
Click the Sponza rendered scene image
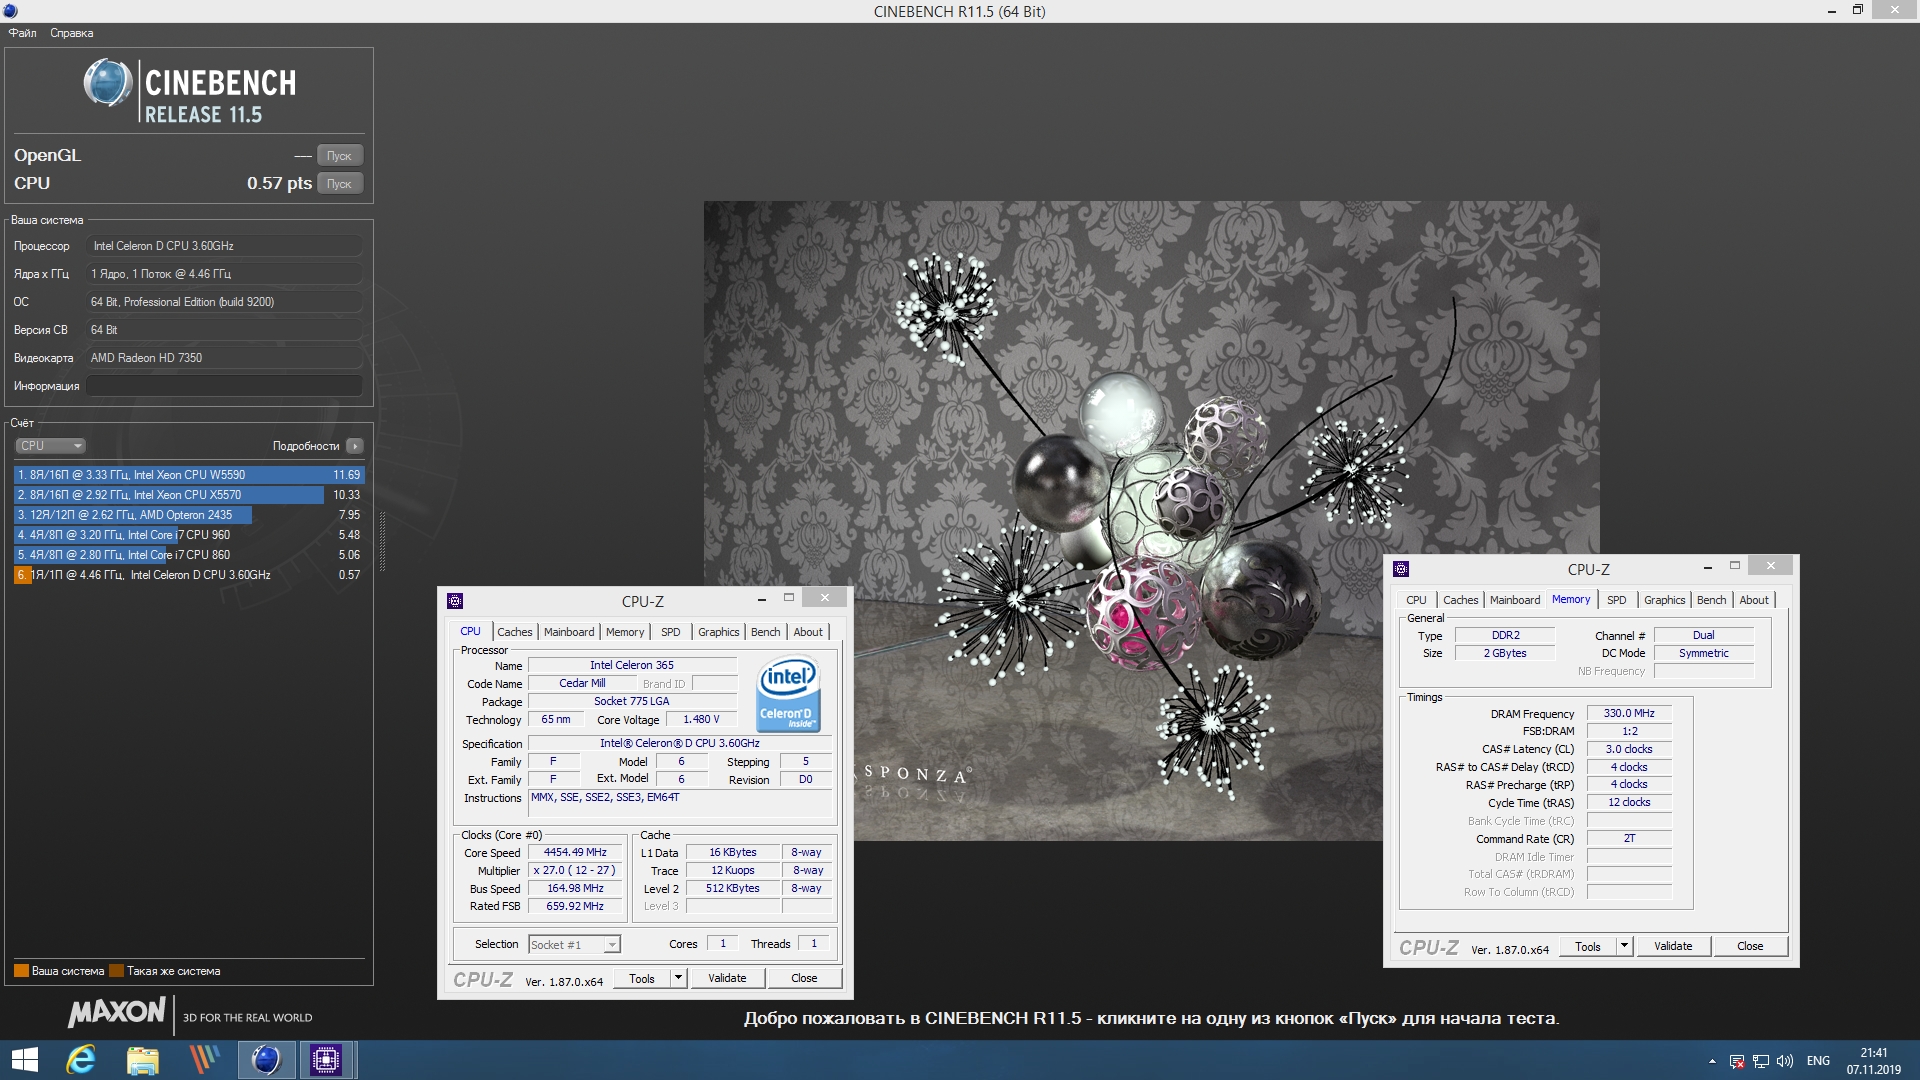click(1151, 520)
